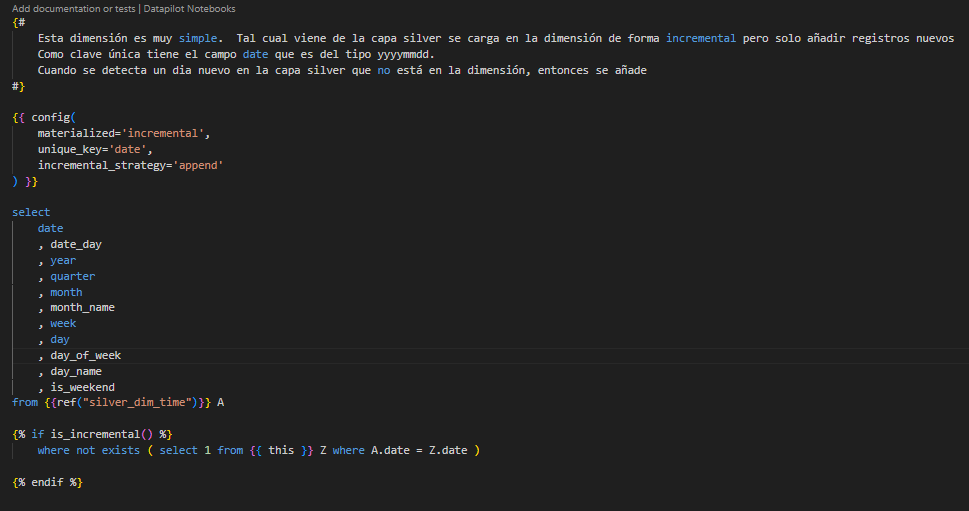Place cursor on the {{ this }} expression
Screen dimensions: 969x511
(281, 450)
